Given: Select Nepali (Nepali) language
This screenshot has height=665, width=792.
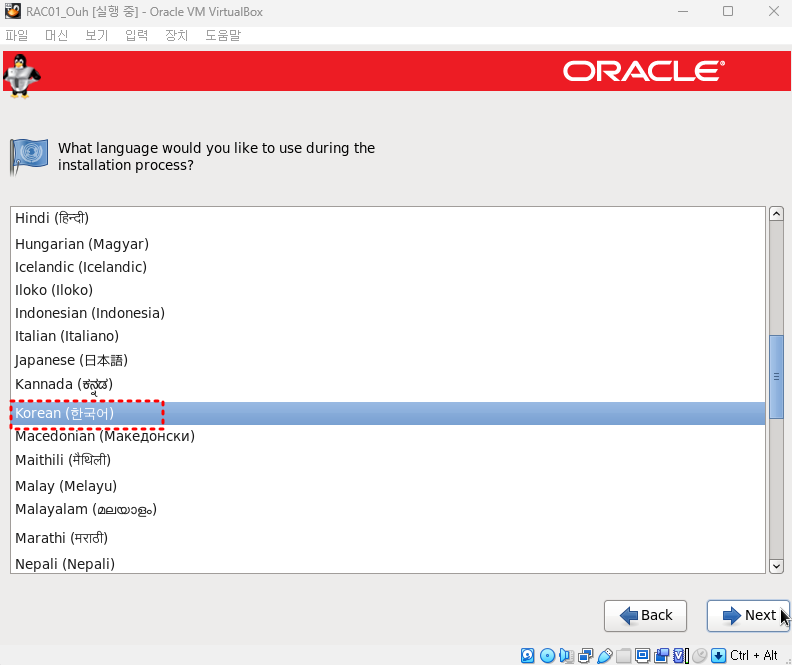Looking at the screenshot, I should point(388,564).
